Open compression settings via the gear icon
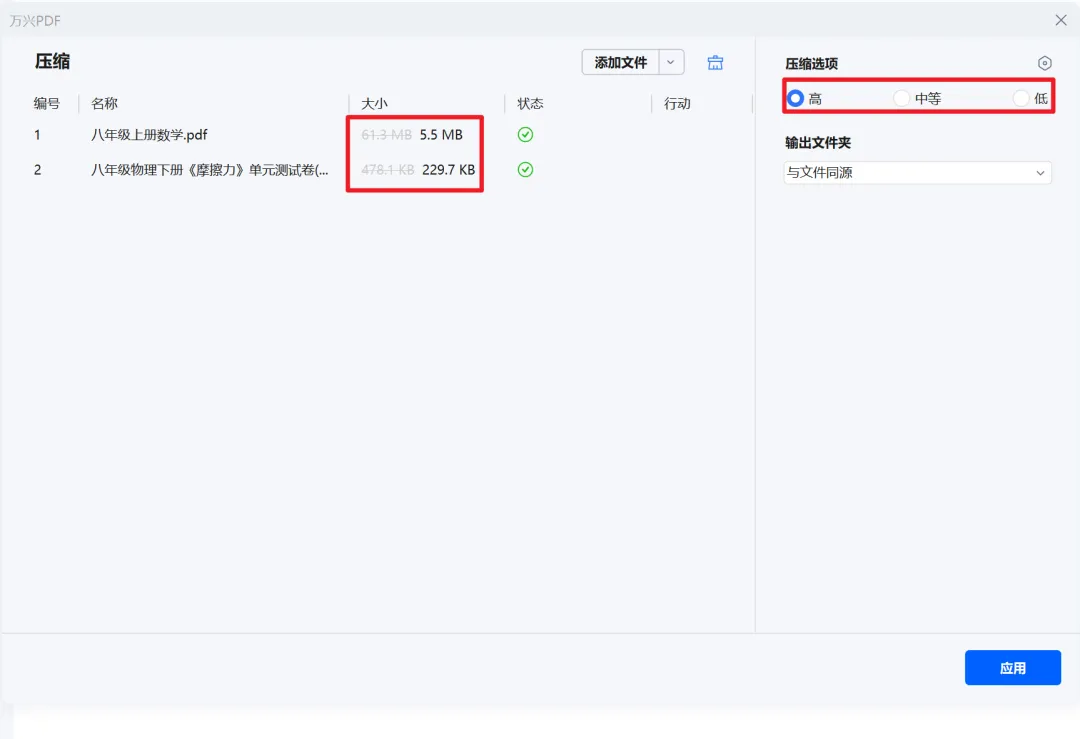 pyautogui.click(x=1044, y=62)
